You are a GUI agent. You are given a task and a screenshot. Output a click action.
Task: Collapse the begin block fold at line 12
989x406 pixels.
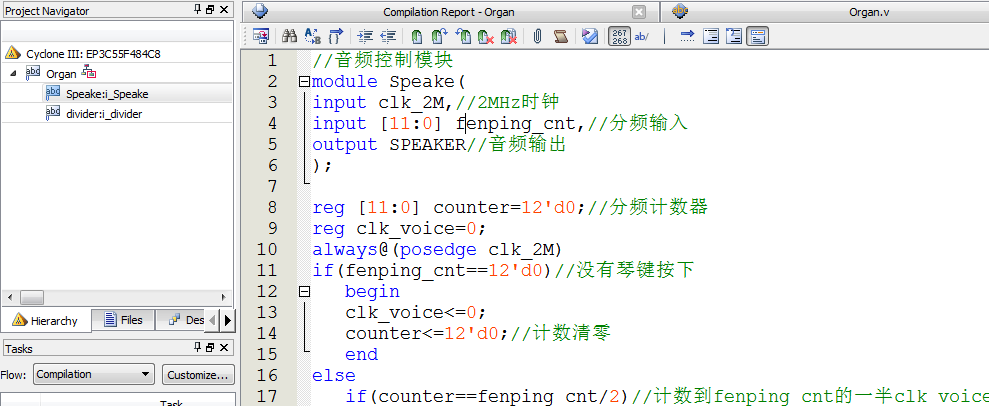pos(305,291)
